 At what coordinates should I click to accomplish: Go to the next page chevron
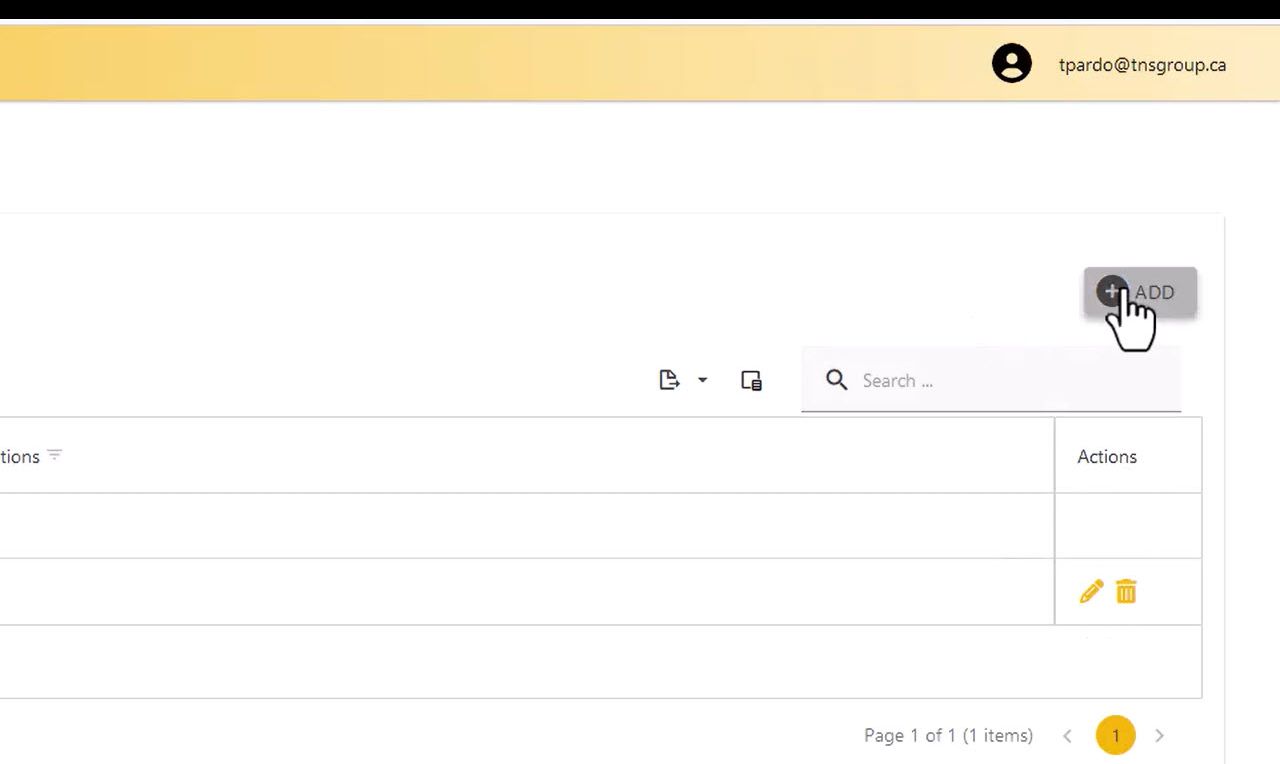(x=1159, y=736)
